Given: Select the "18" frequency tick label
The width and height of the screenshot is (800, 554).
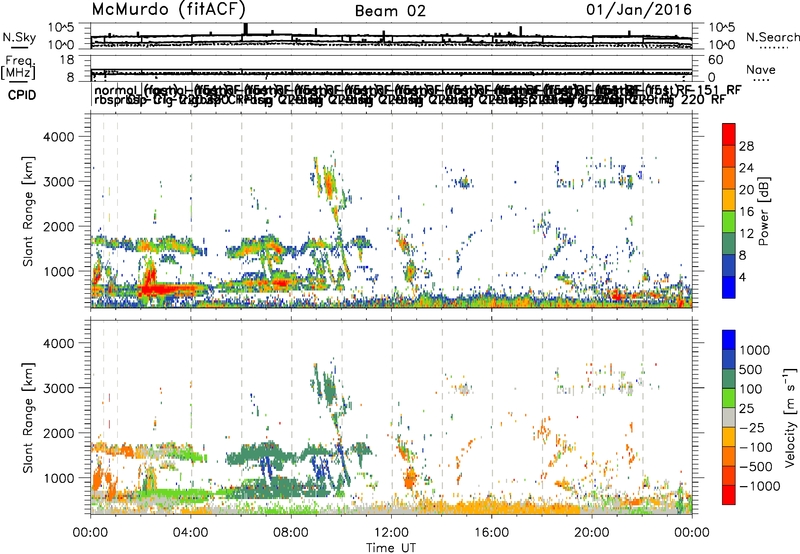Looking at the screenshot, I should (x=67, y=60).
